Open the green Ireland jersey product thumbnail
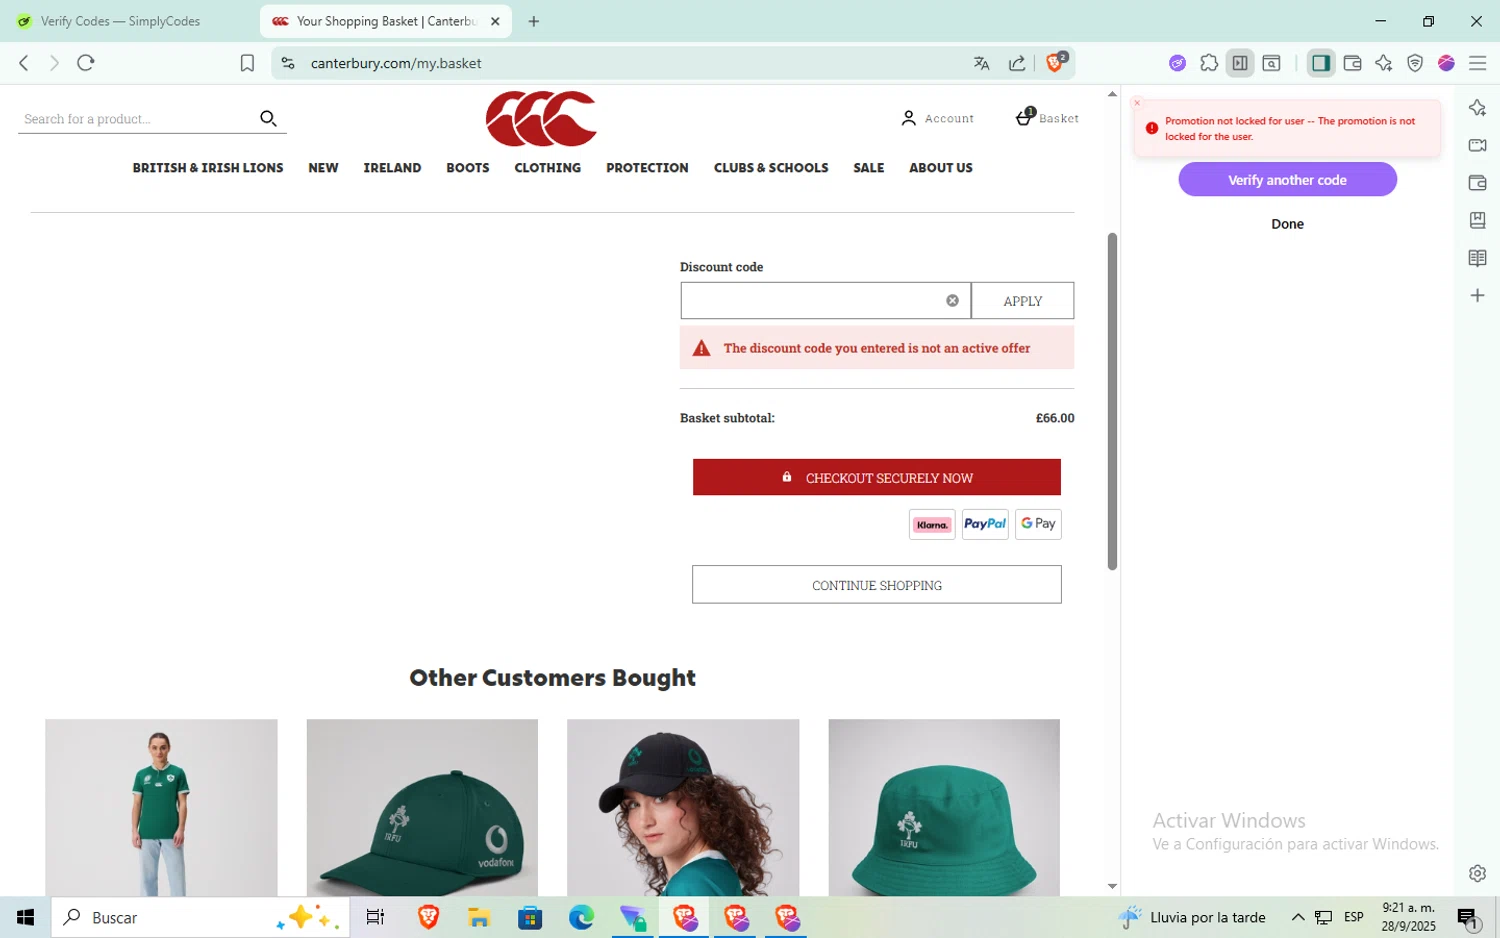Image resolution: width=1500 pixels, height=938 pixels. (x=161, y=808)
